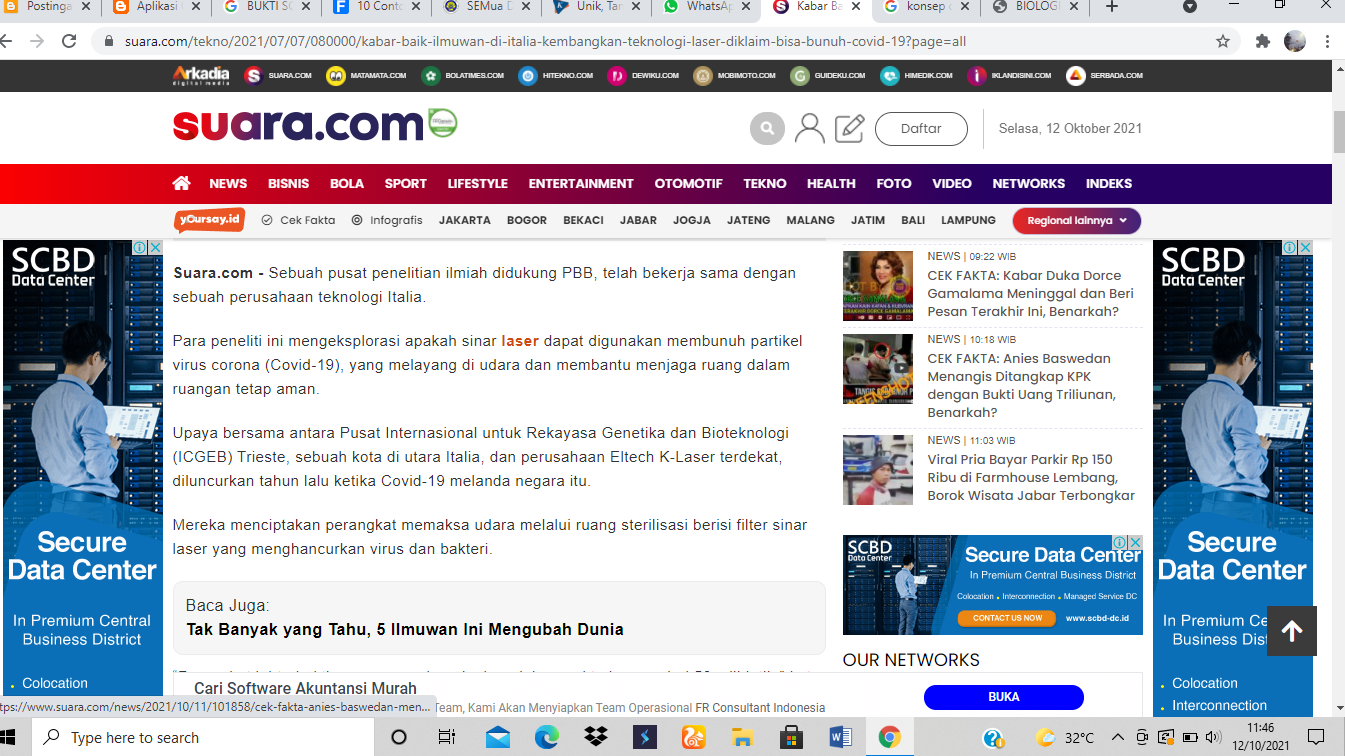Image resolution: width=1345 pixels, height=756 pixels.
Task: Open Viral Pria Bayar Parkir article
Action: [x=1031, y=477]
